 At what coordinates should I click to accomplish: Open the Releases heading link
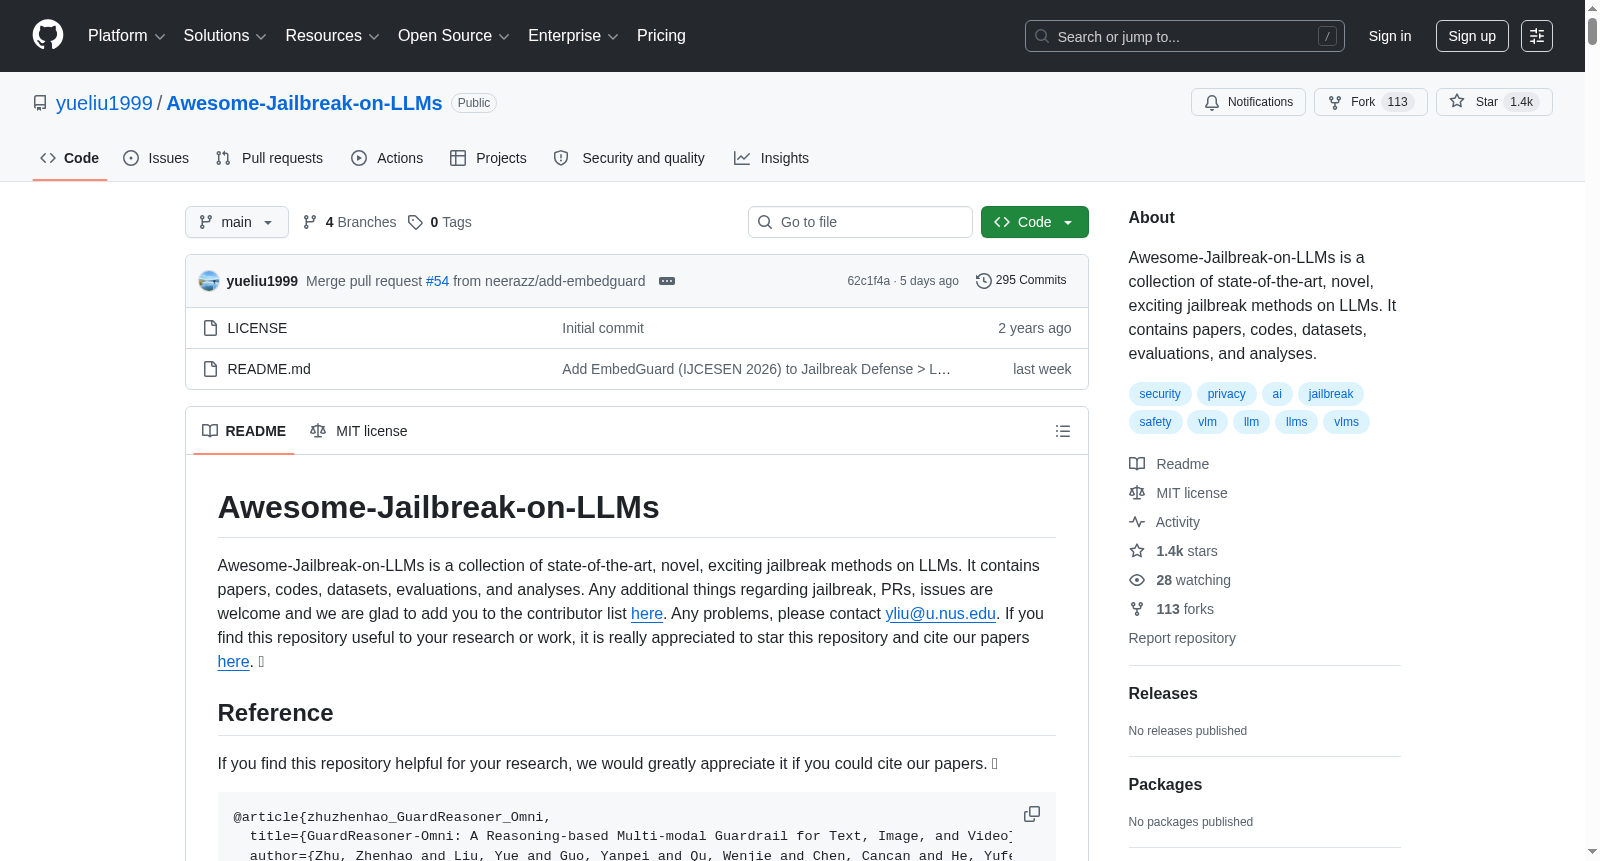1163,694
